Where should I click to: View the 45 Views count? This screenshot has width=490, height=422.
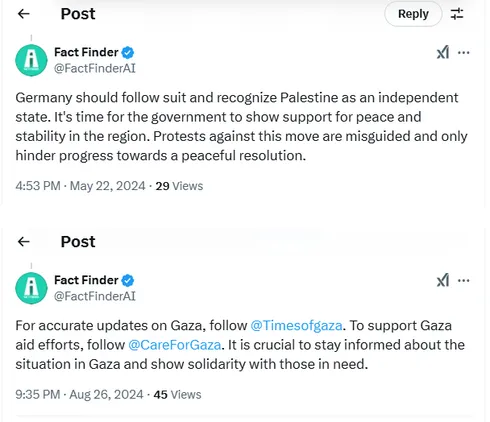177,395
